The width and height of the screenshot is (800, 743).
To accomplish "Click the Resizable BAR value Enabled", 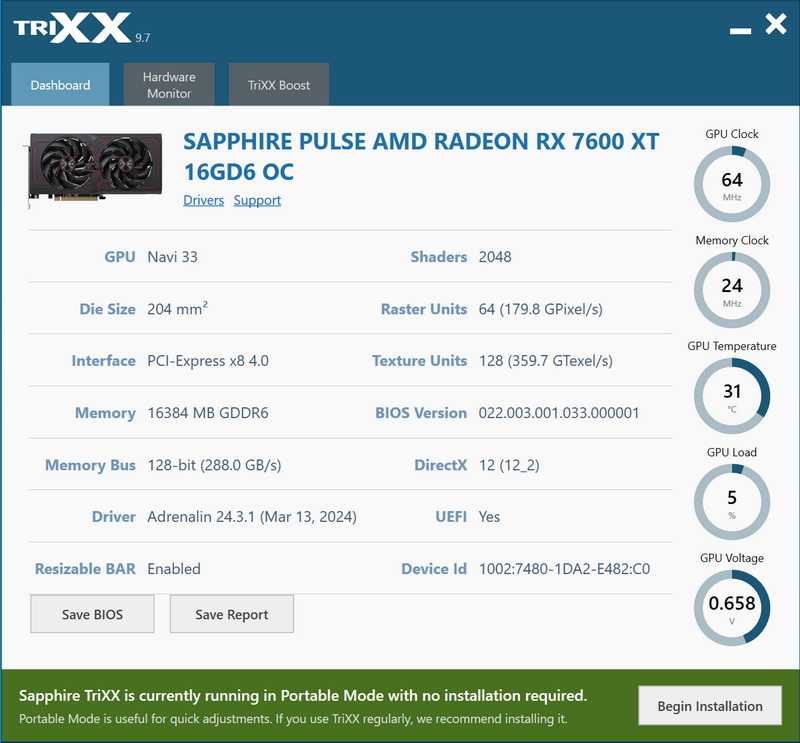I will point(174,569).
